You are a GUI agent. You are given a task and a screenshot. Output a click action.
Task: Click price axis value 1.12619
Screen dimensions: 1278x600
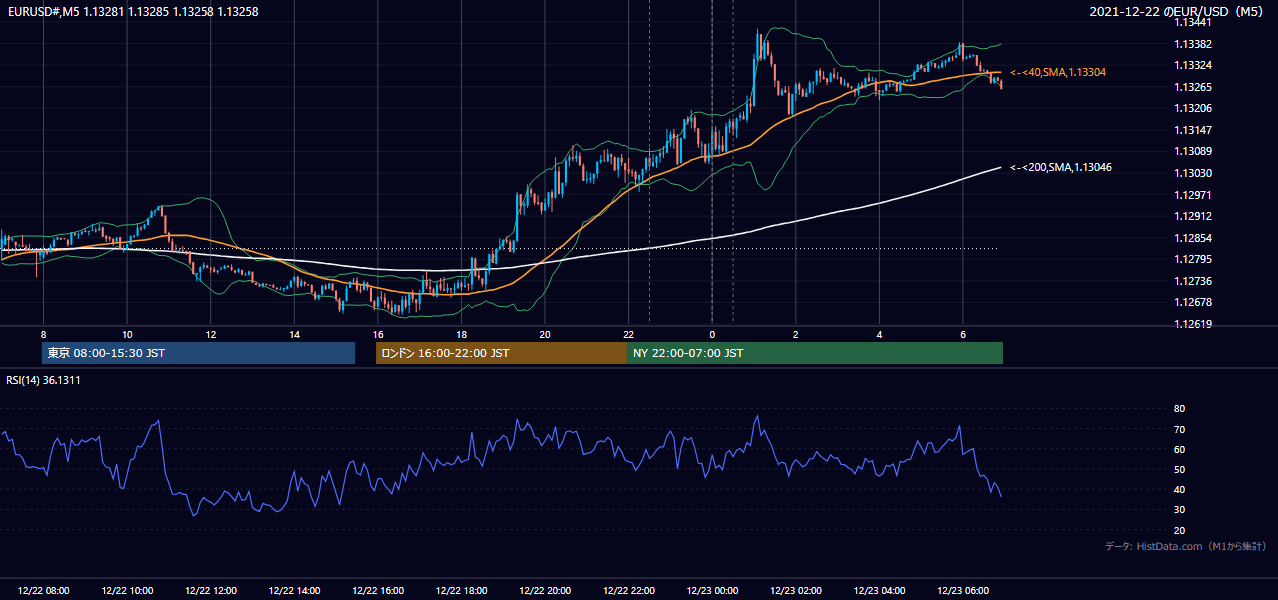pos(1193,324)
